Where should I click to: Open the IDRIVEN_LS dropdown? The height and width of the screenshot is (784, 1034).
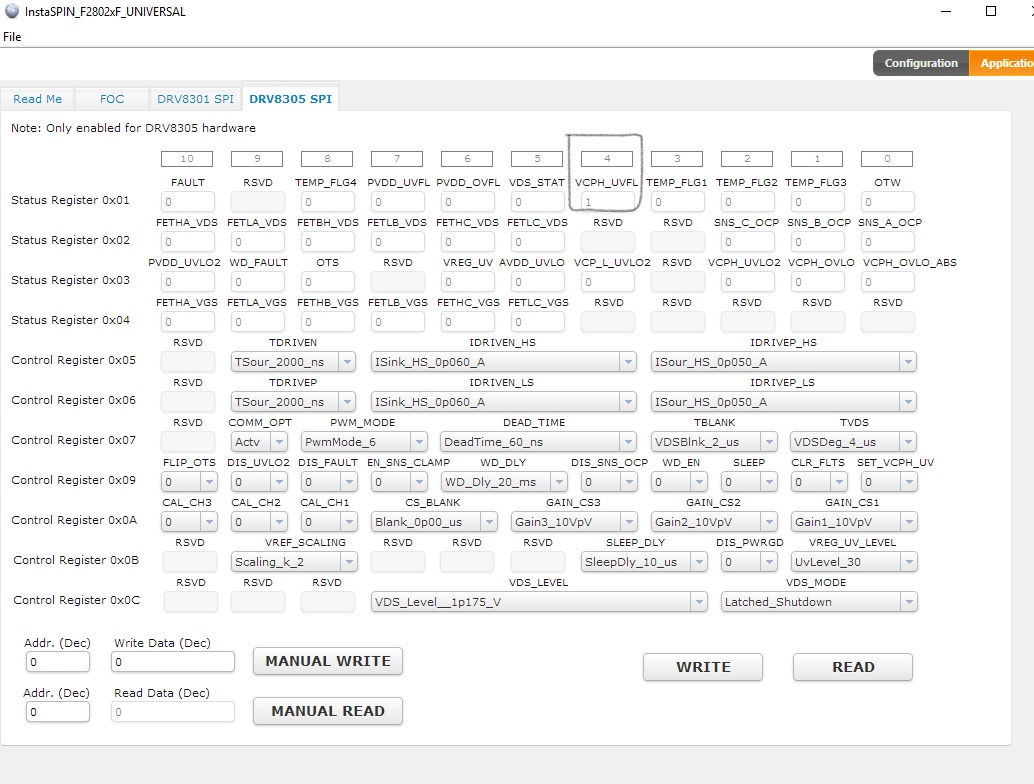click(x=504, y=402)
